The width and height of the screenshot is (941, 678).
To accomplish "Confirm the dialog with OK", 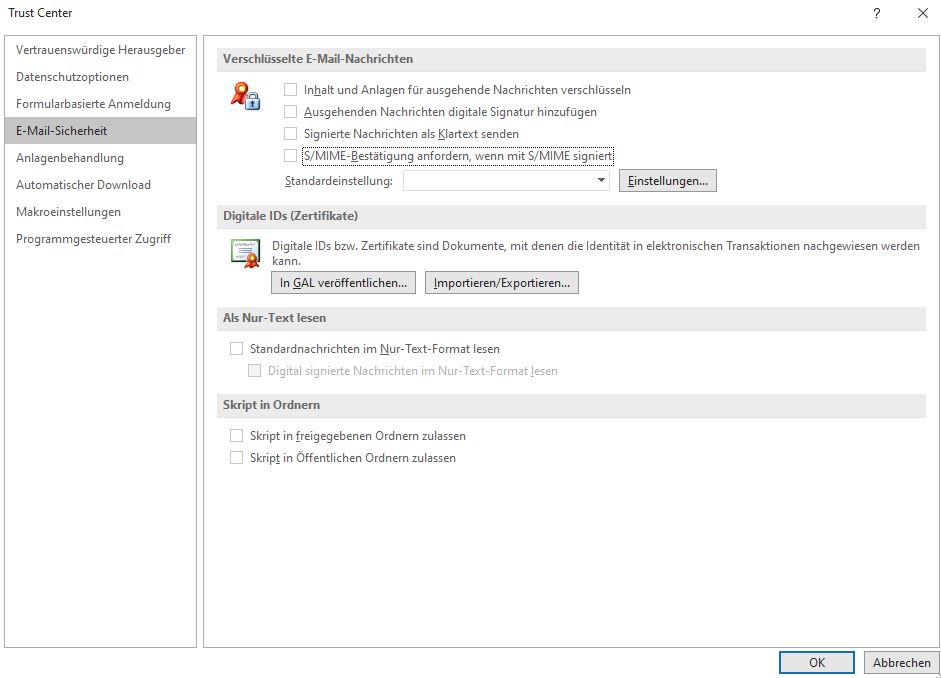I will pos(816,662).
